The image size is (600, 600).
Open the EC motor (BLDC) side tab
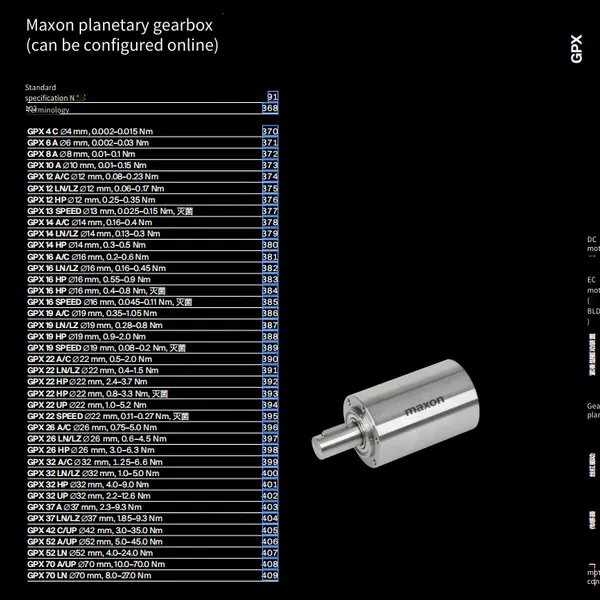pos(593,301)
